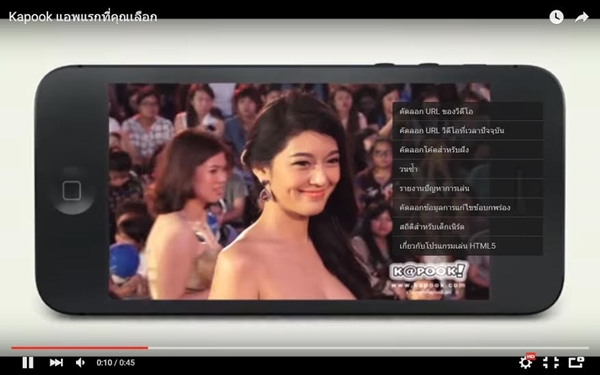Mute the video with the speaker icon
This screenshot has height=375, width=600.
[x=80, y=362]
